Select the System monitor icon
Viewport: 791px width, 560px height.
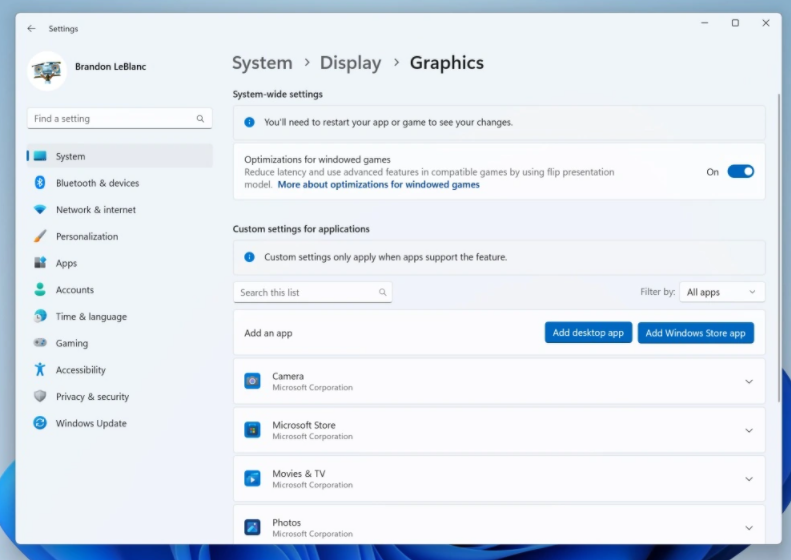40,156
